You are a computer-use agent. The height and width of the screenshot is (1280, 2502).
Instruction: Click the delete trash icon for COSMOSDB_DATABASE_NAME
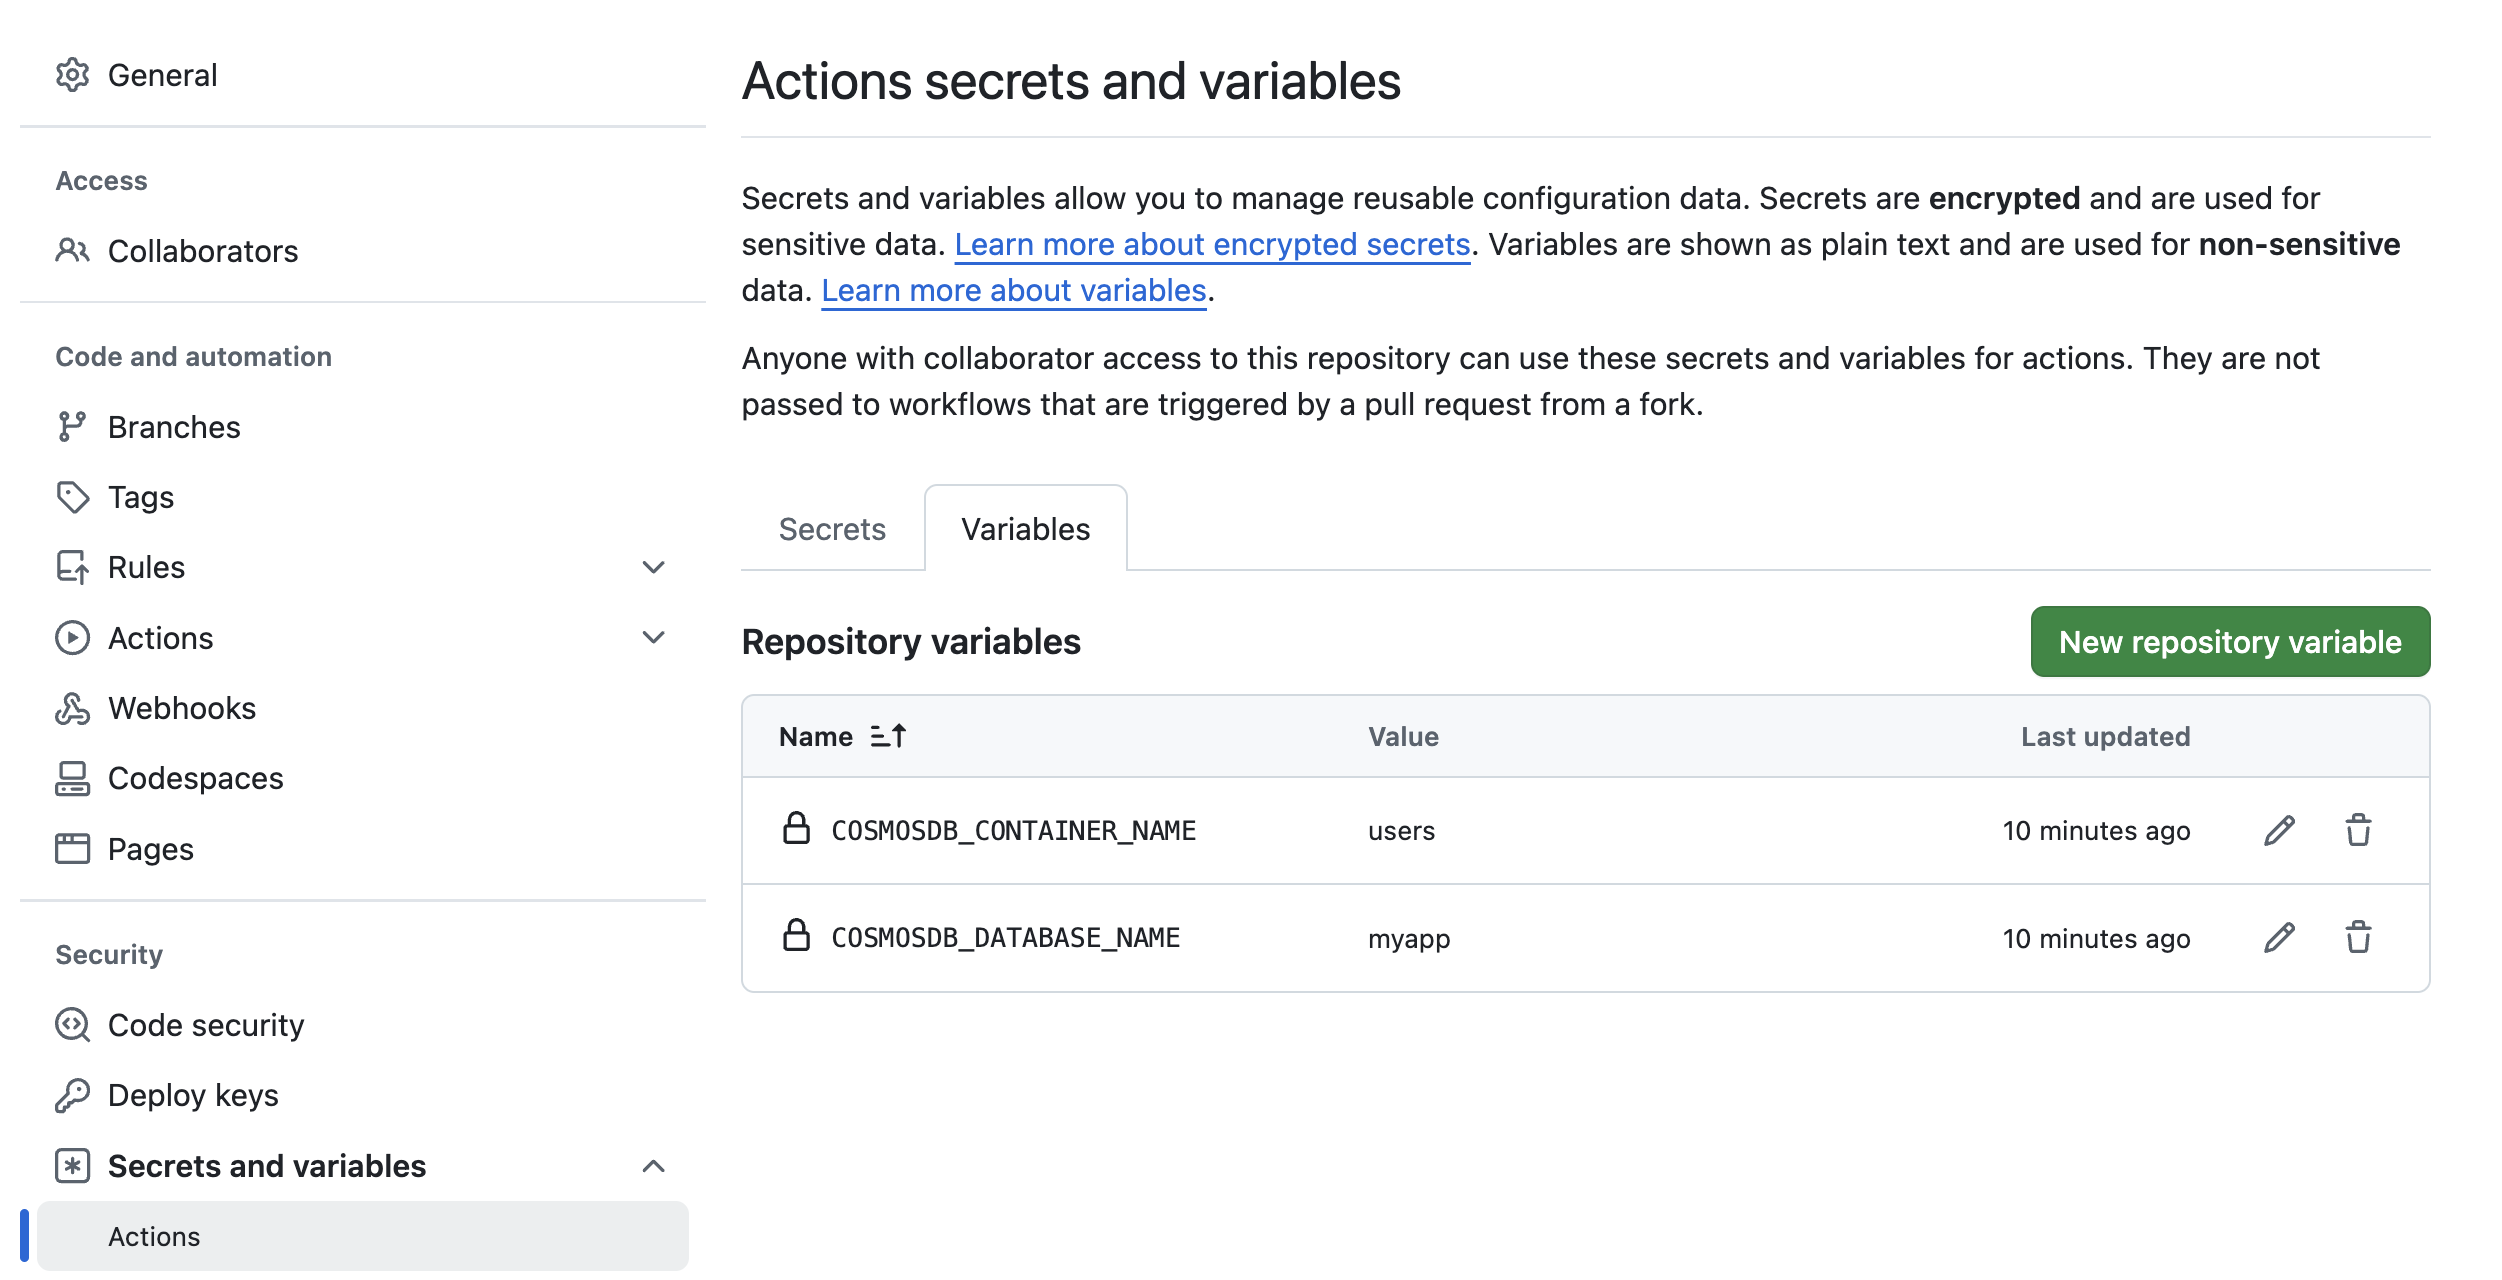point(2358,937)
